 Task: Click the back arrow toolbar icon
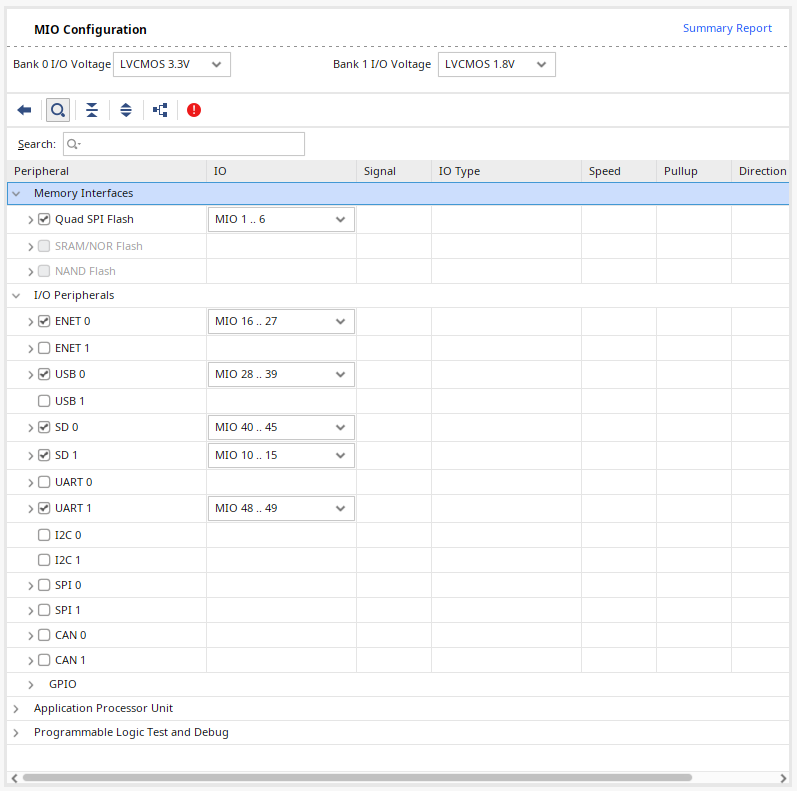click(x=24, y=110)
